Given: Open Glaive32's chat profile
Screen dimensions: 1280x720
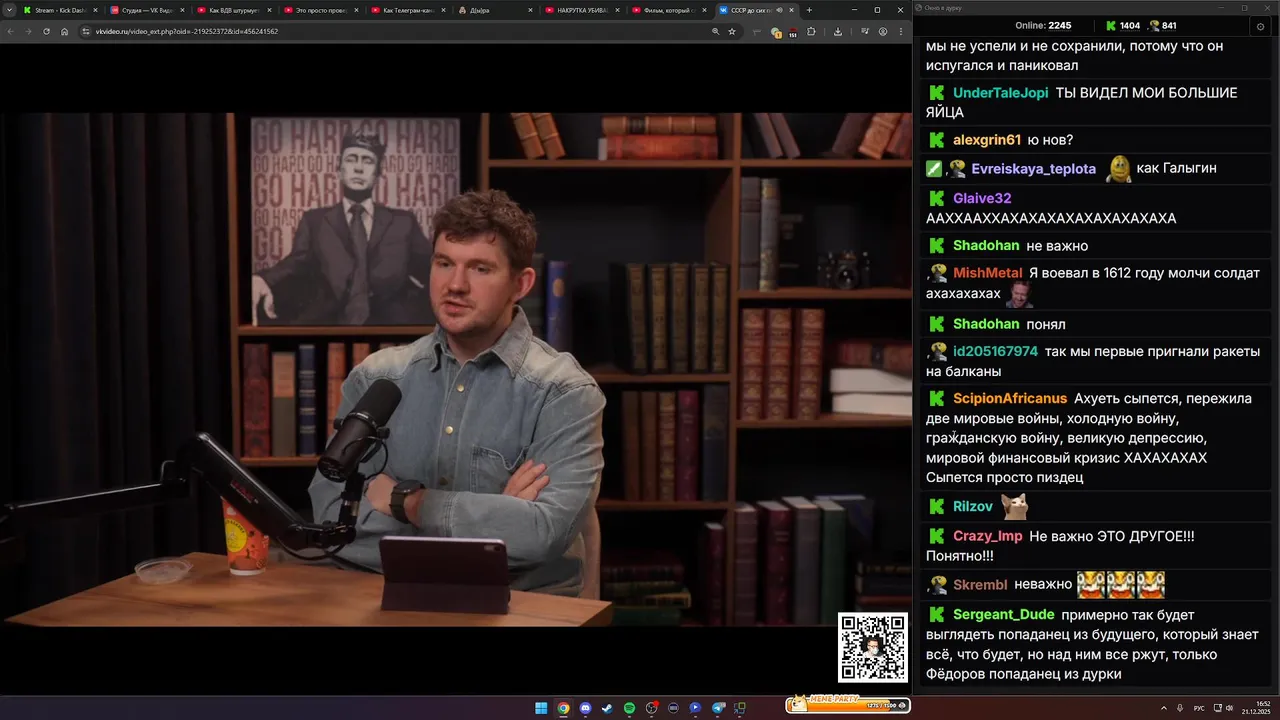Looking at the screenshot, I should tap(982, 198).
